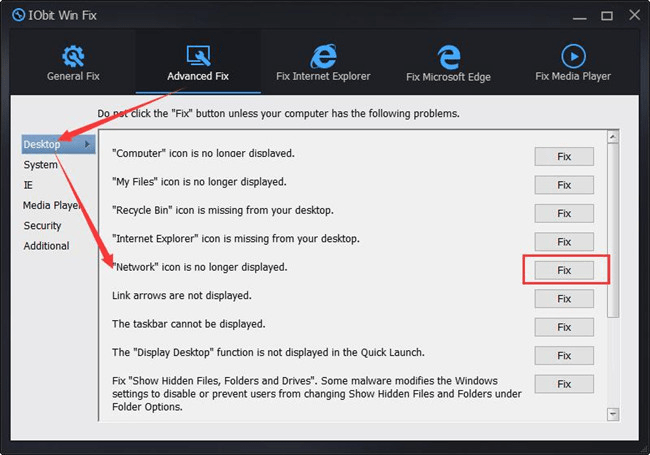Viewport: 650px width, 455px height.
Task: Open the Fix Media Player tab label
Action: tap(573, 76)
